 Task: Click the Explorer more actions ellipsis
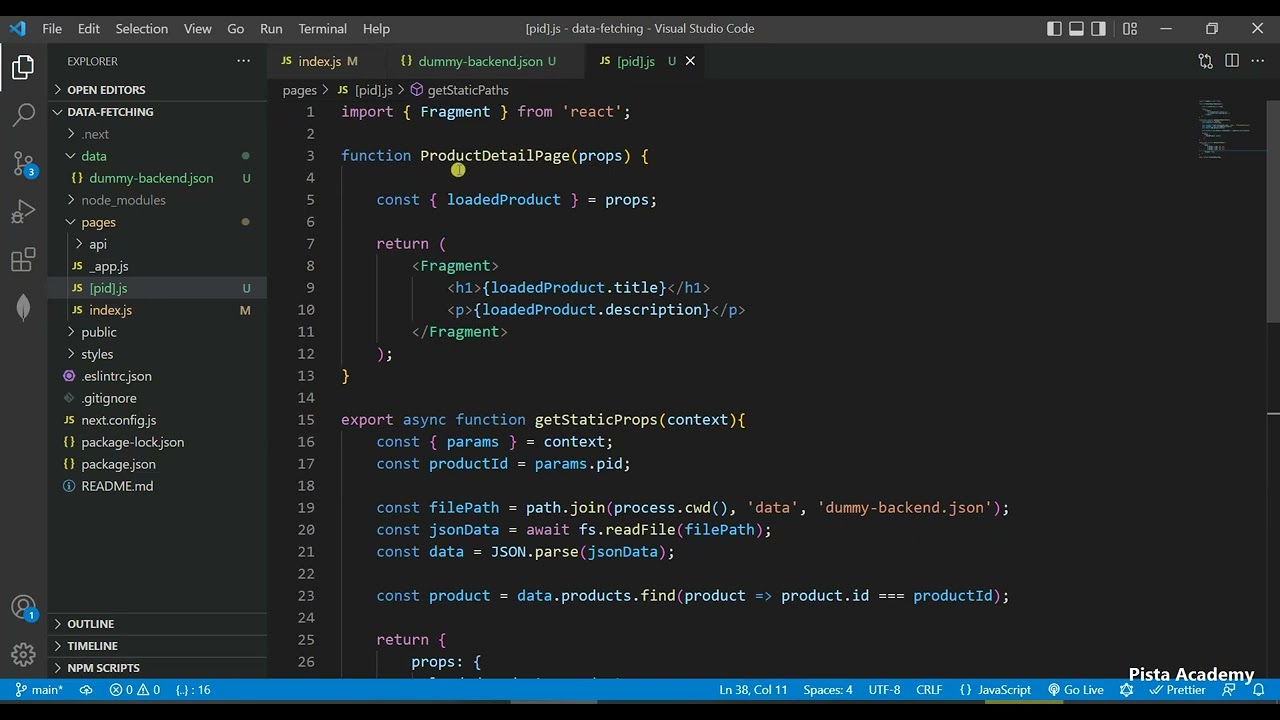tap(243, 61)
